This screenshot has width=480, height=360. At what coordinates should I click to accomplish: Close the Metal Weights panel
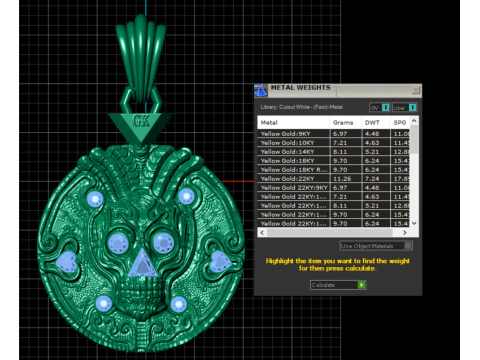(x=416, y=90)
